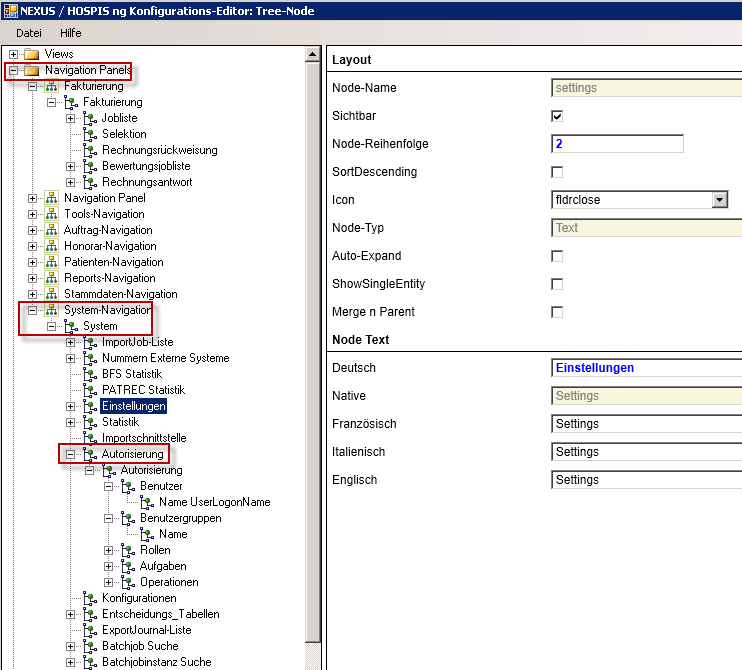Click the Reports-Navigation panel icon

pos(52,278)
